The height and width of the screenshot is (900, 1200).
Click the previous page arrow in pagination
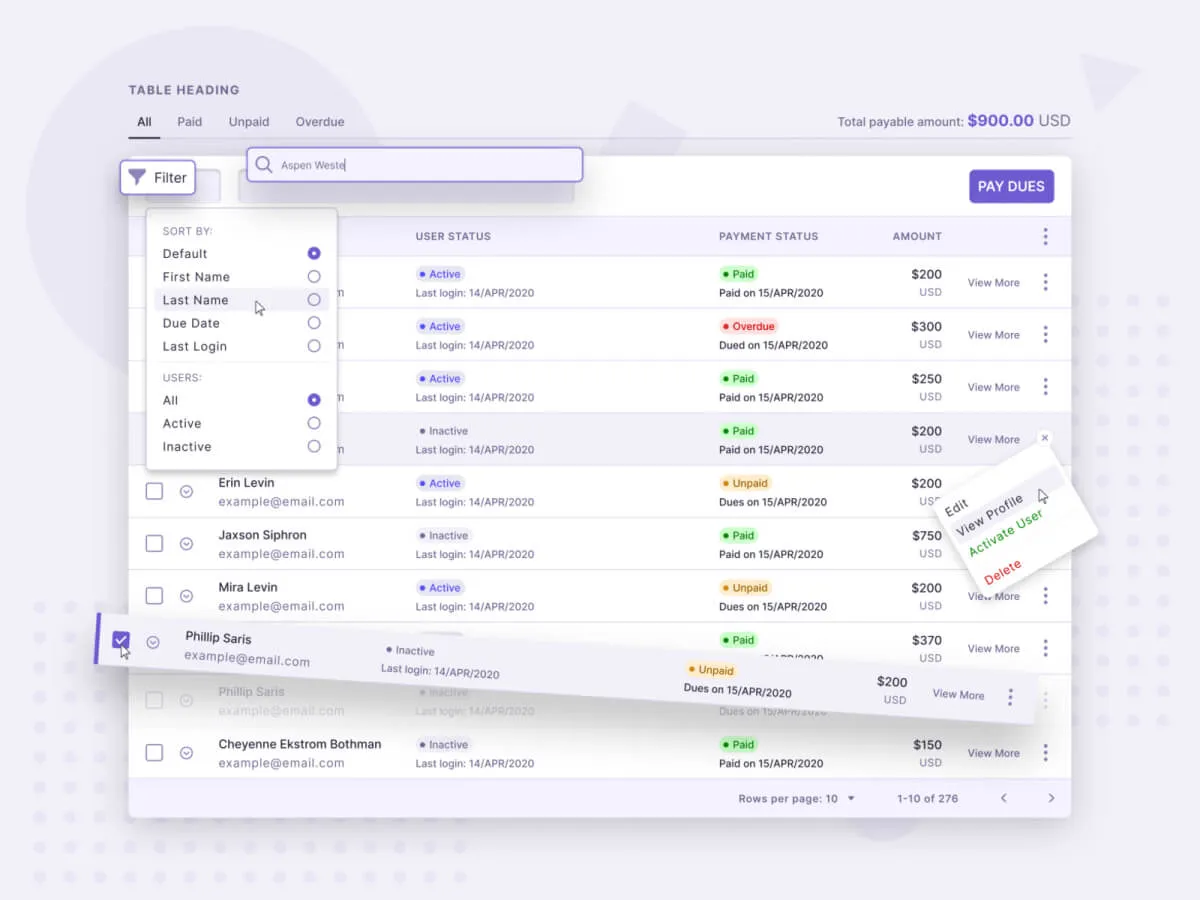1003,798
